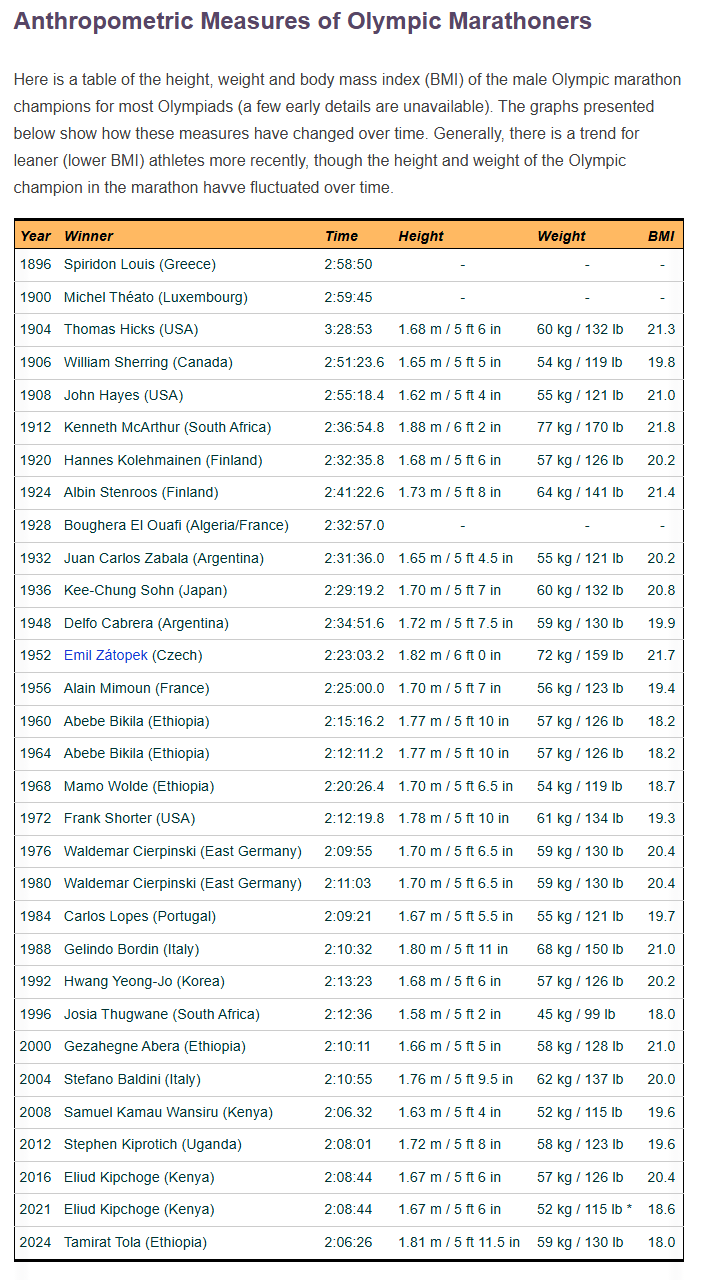The width and height of the screenshot is (705, 1280).
Task: Click the Juan Carlos Zabala (Argentina) cell
Action: (165, 558)
